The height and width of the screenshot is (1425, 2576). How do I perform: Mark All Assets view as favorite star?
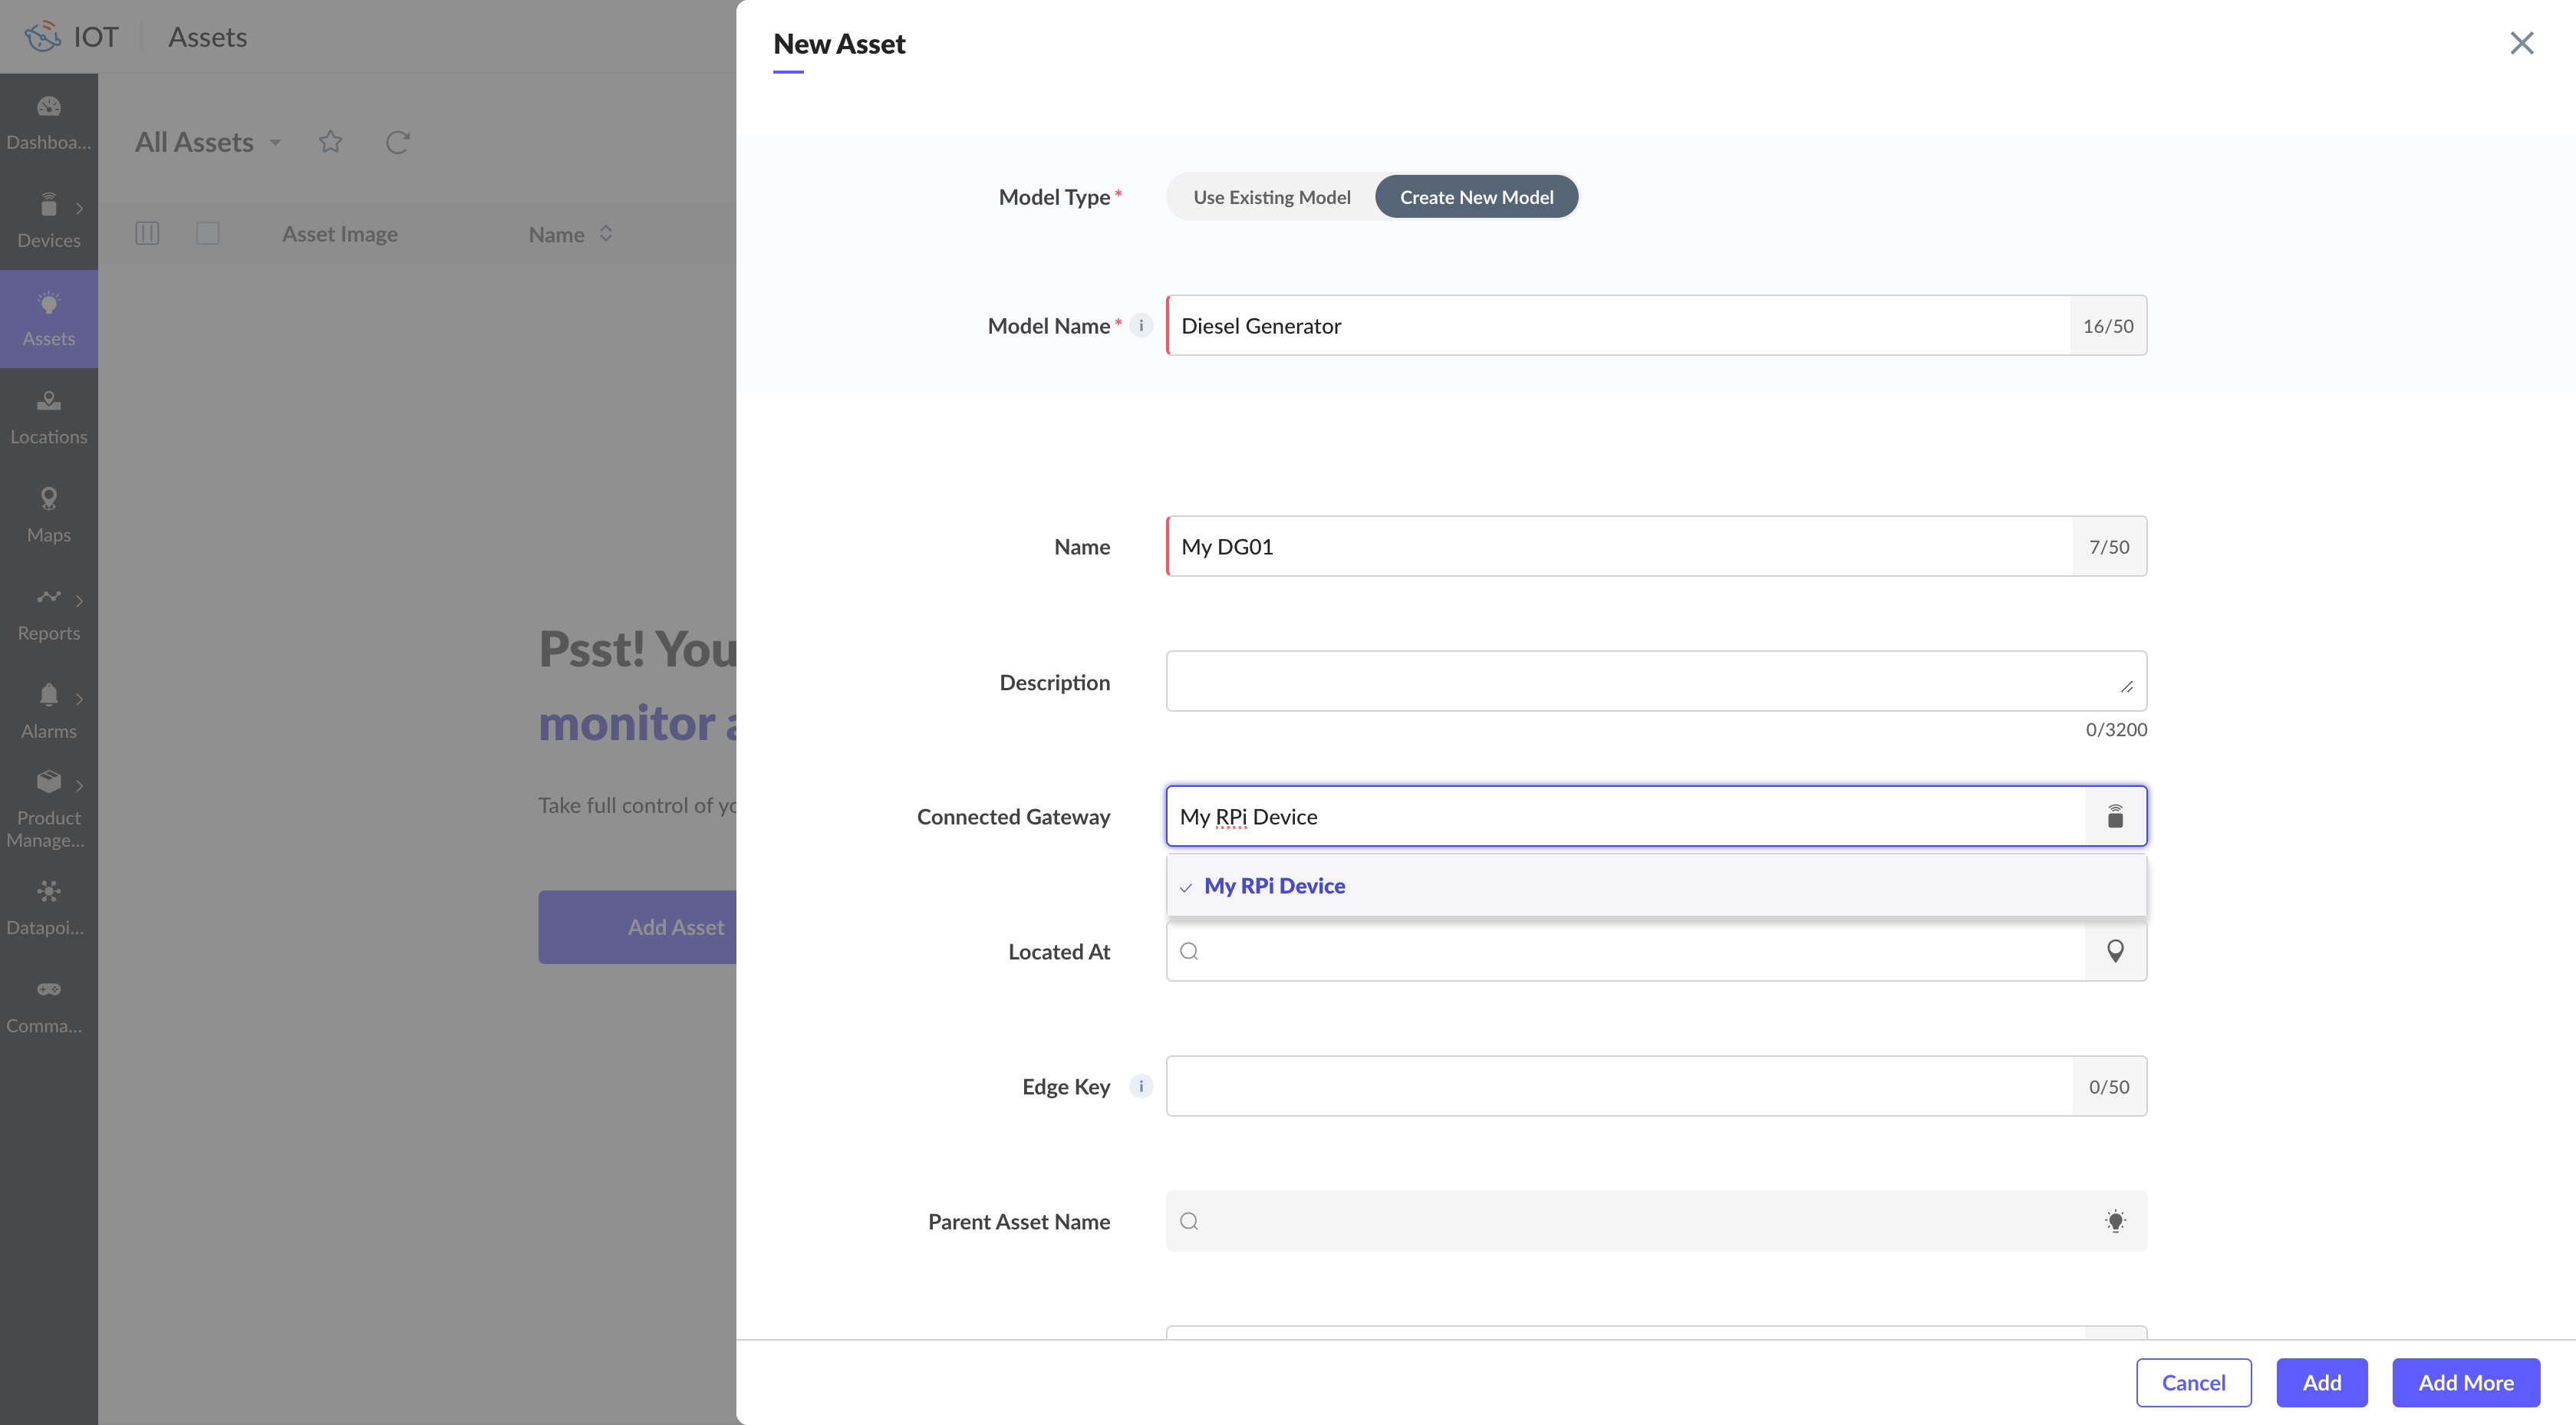pyautogui.click(x=330, y=142)
